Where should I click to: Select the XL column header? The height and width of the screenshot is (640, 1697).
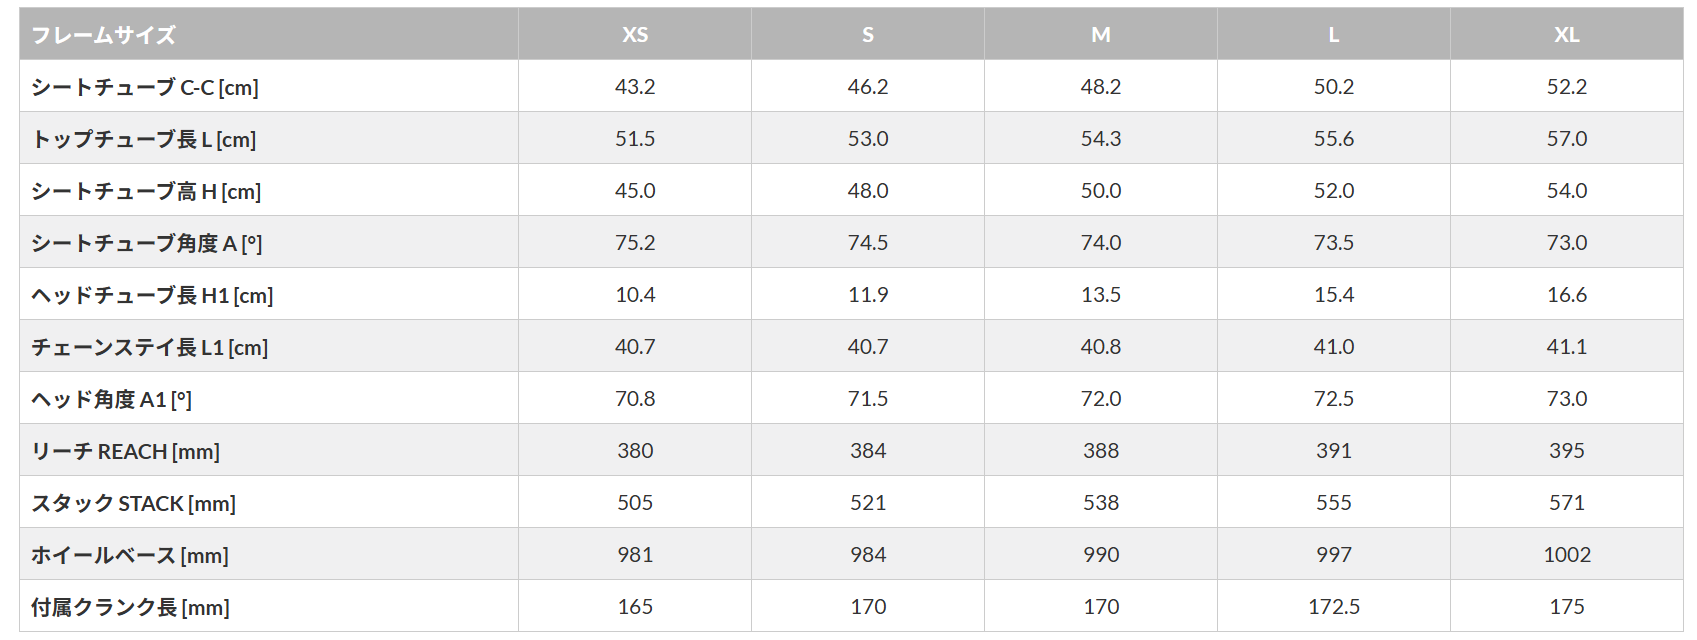(x=1567, y=35)
